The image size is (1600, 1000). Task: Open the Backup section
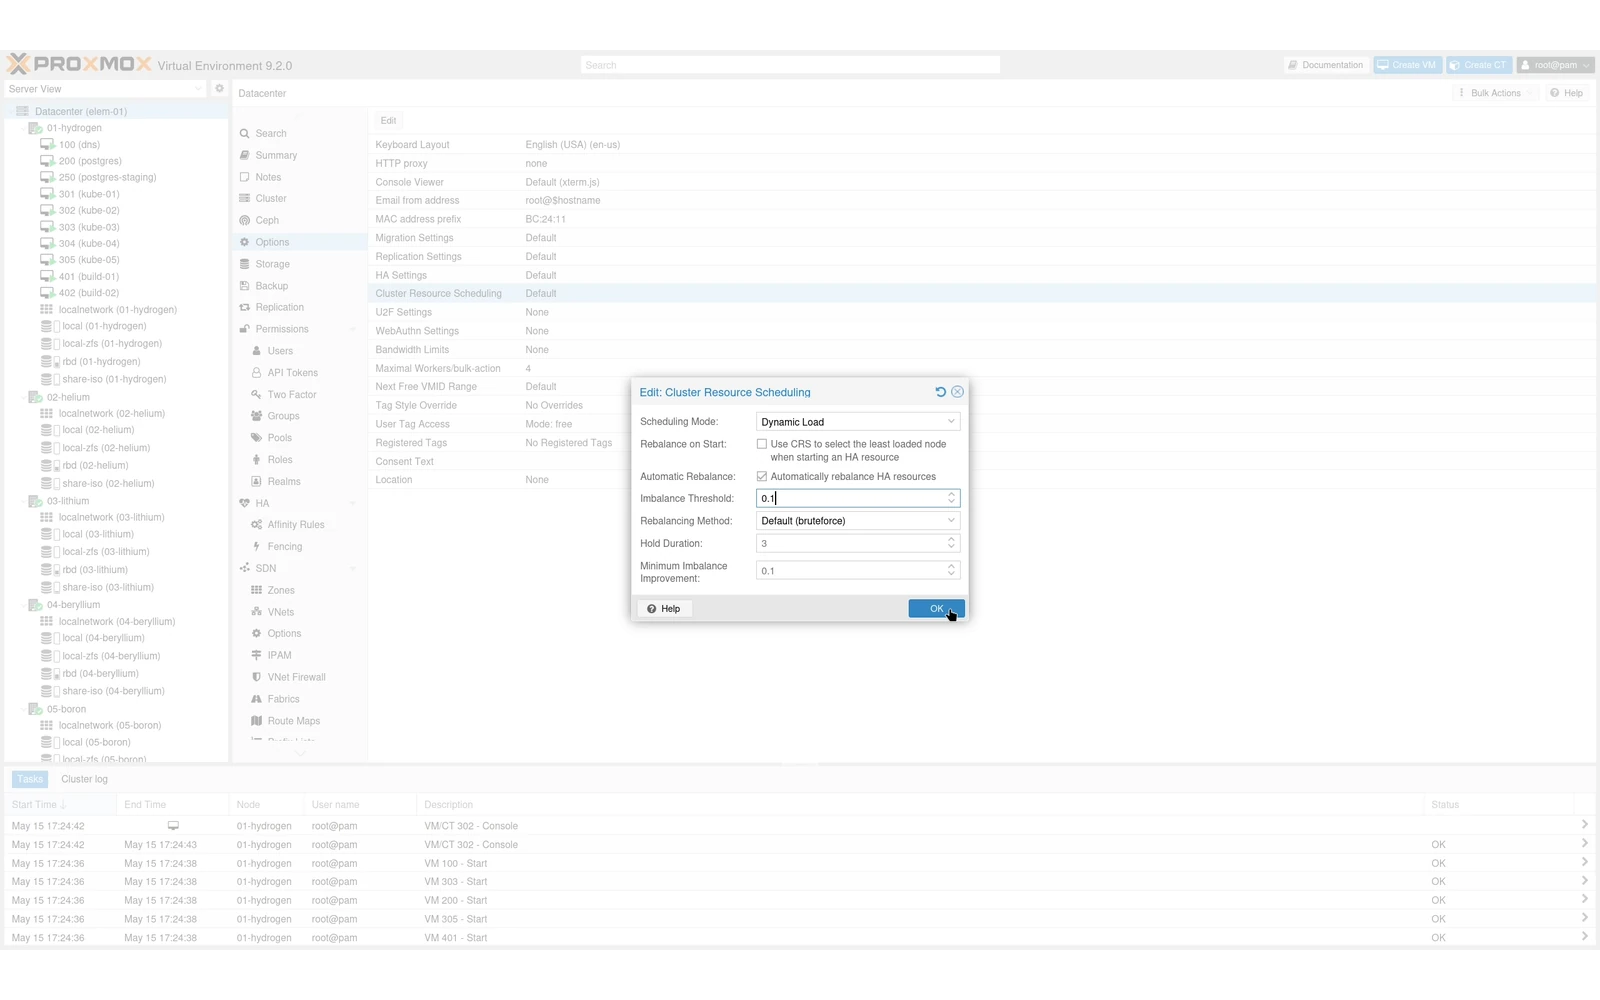[x=271, y=287]
